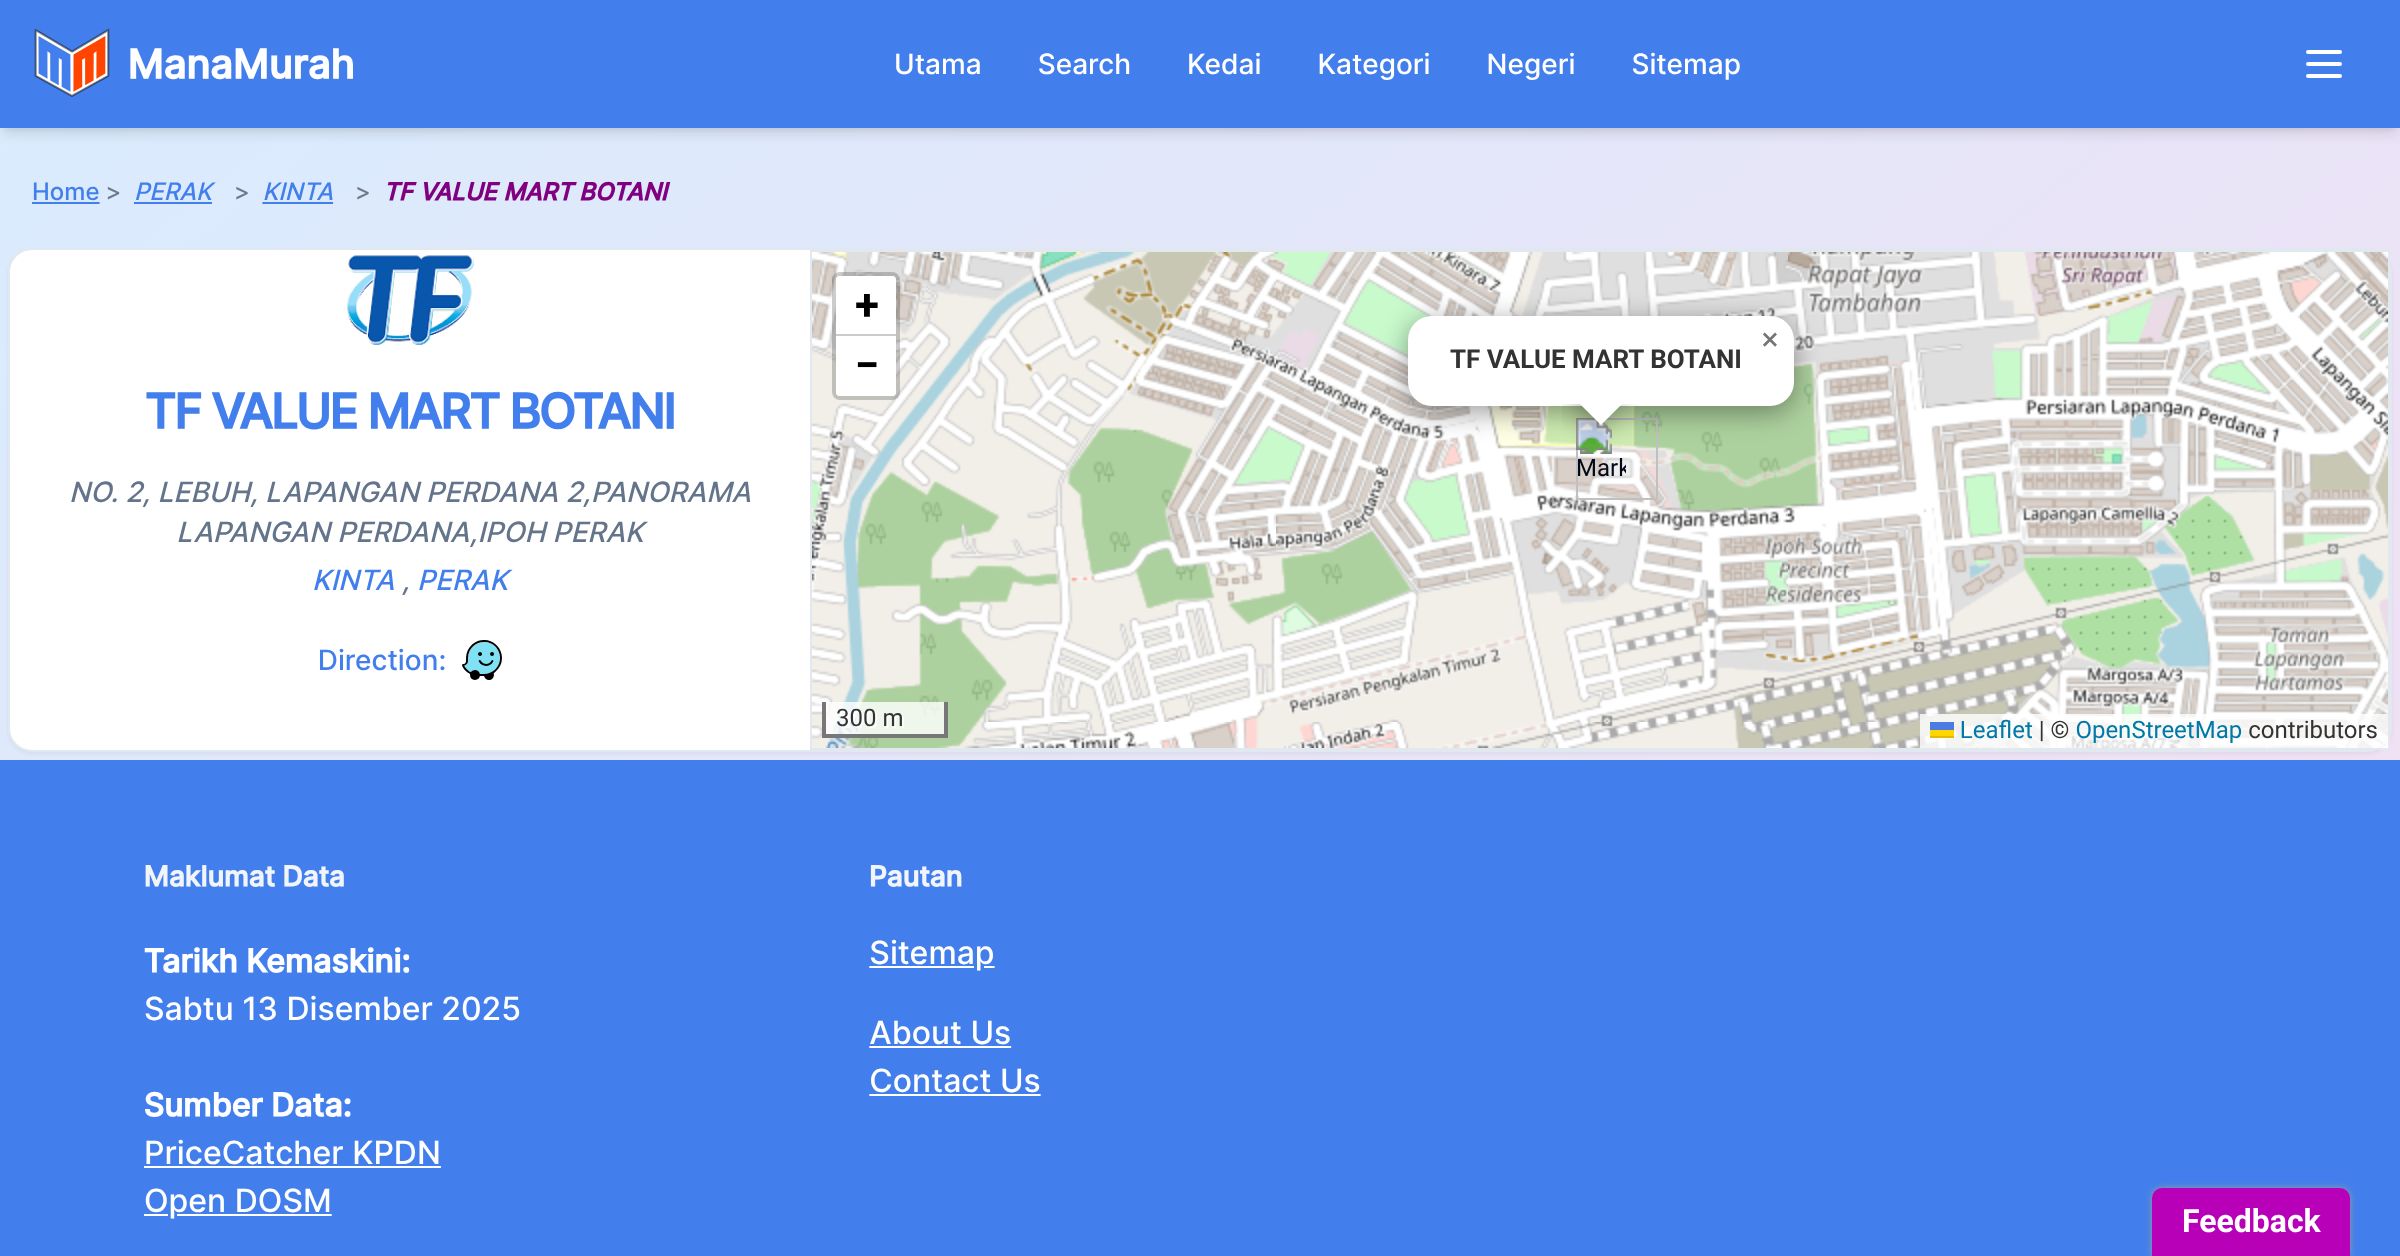Click the KINTA breadcrumb link
Viewport: 2400px width, 1256px height.
(x=298, y=191)
